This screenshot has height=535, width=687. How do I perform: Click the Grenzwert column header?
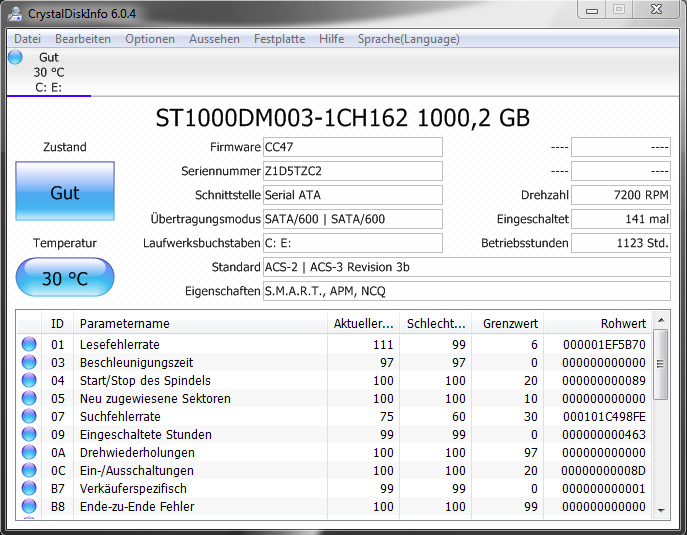coord(508,323)
